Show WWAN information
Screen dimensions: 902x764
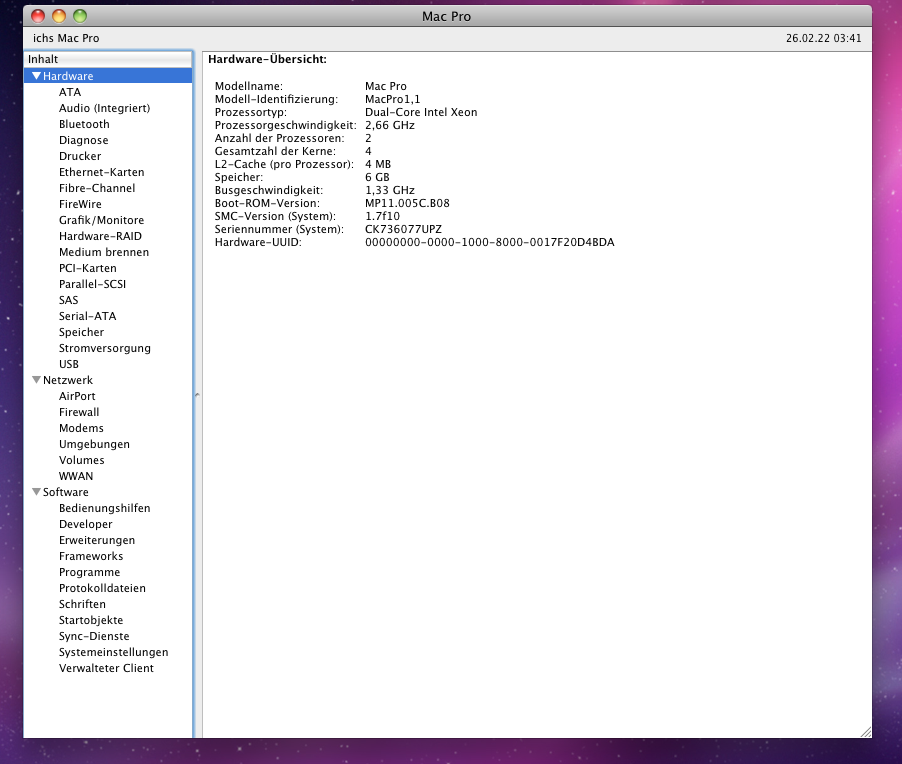point(76,476)
